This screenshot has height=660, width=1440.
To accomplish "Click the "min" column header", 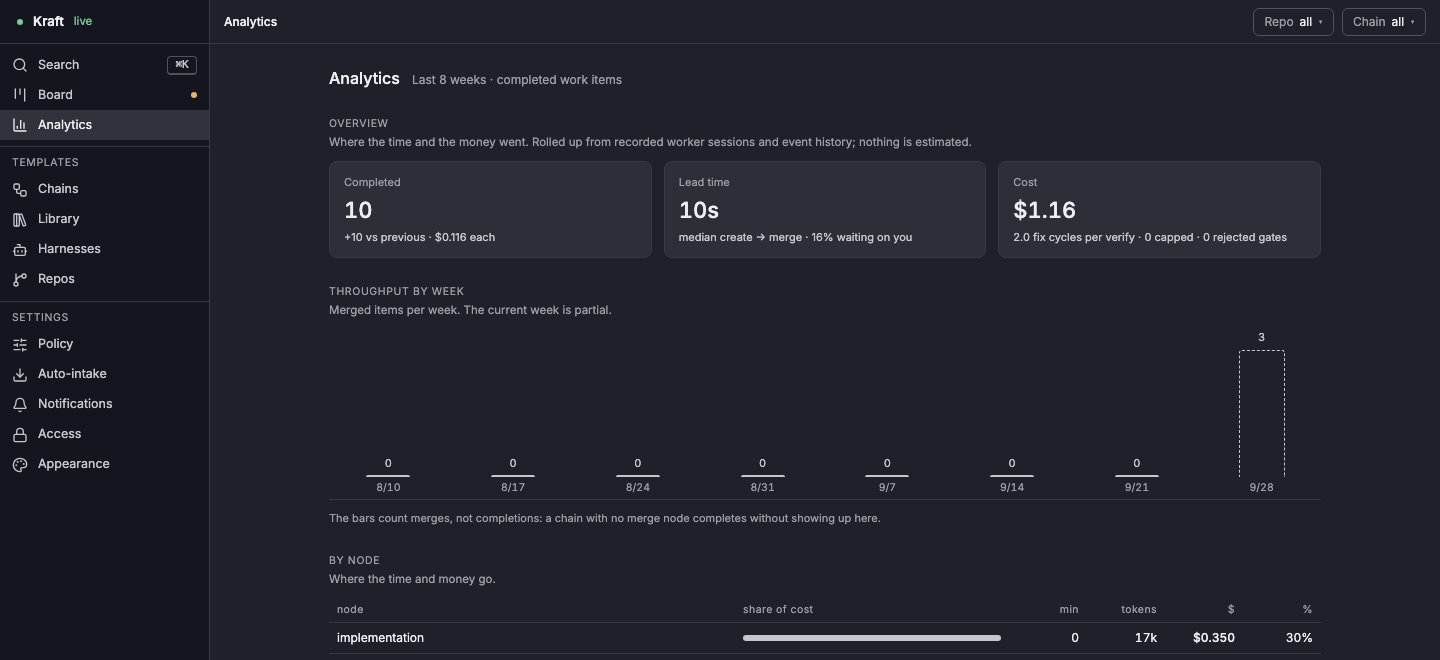I will coord(1069,609).
